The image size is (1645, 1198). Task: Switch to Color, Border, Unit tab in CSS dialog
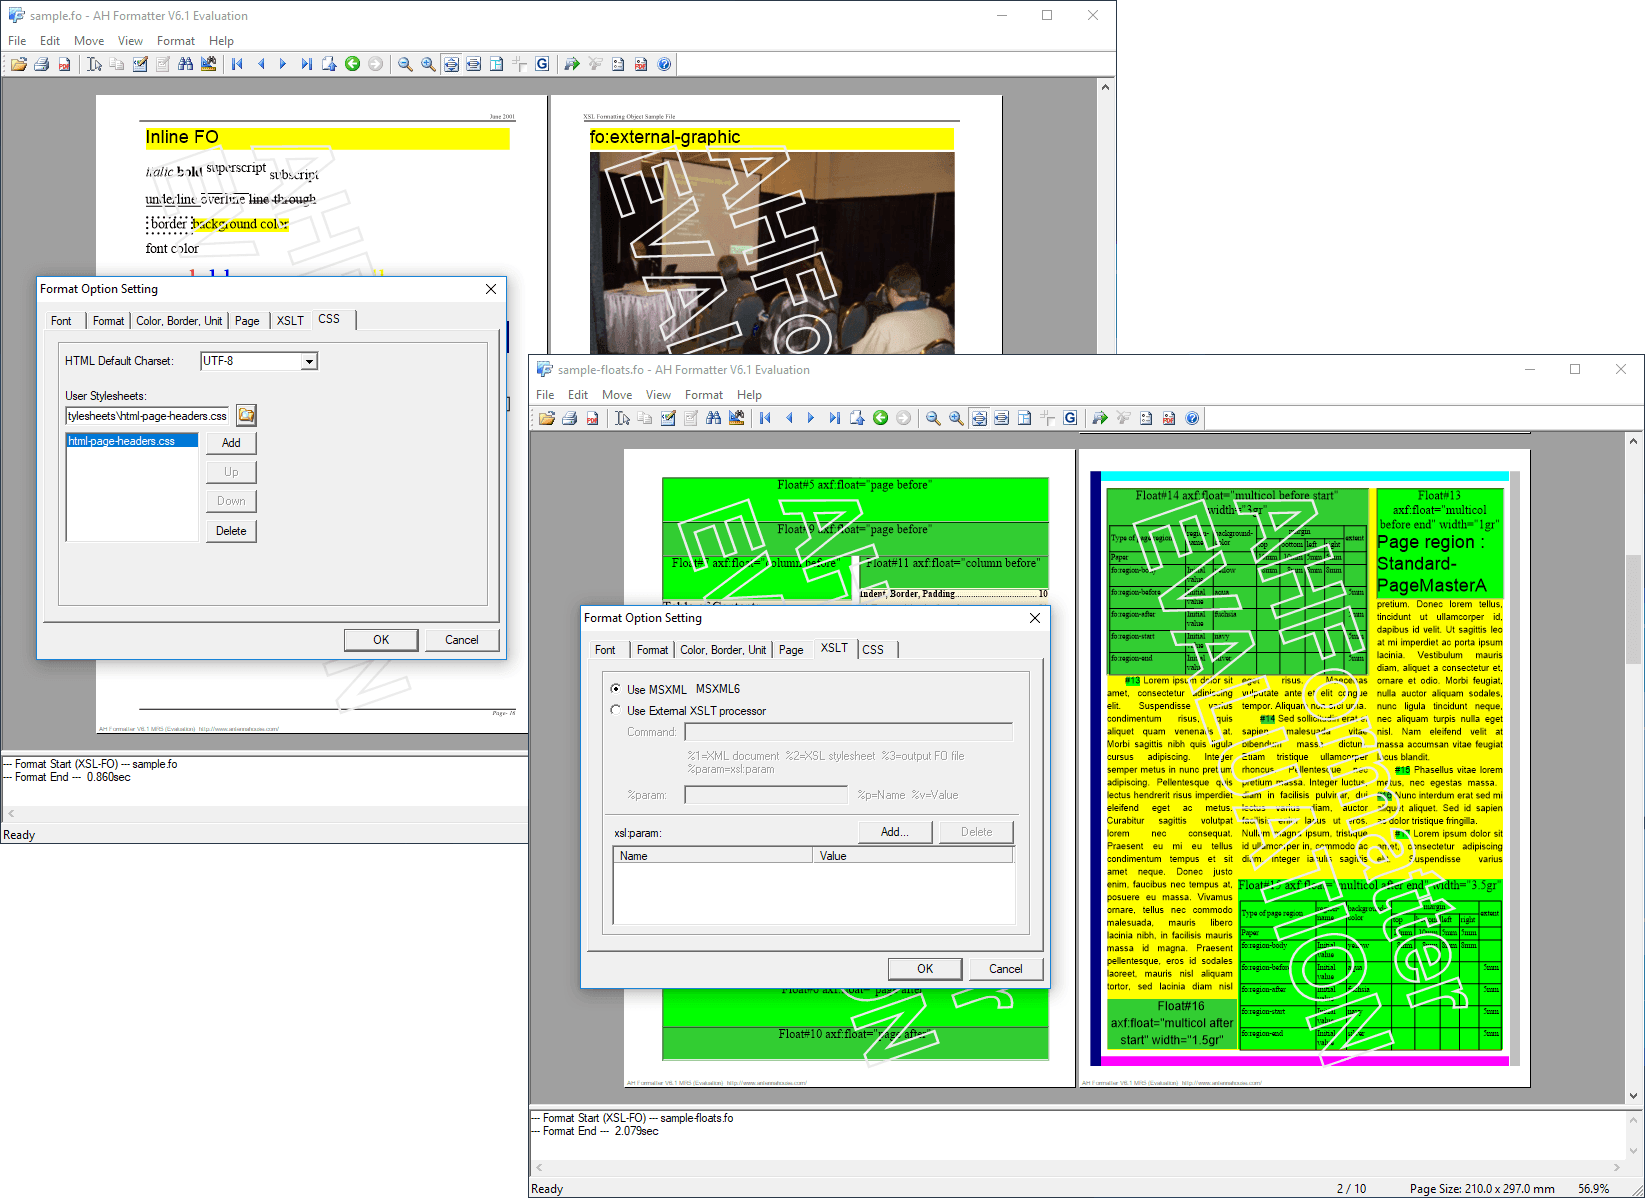[179, 321]
